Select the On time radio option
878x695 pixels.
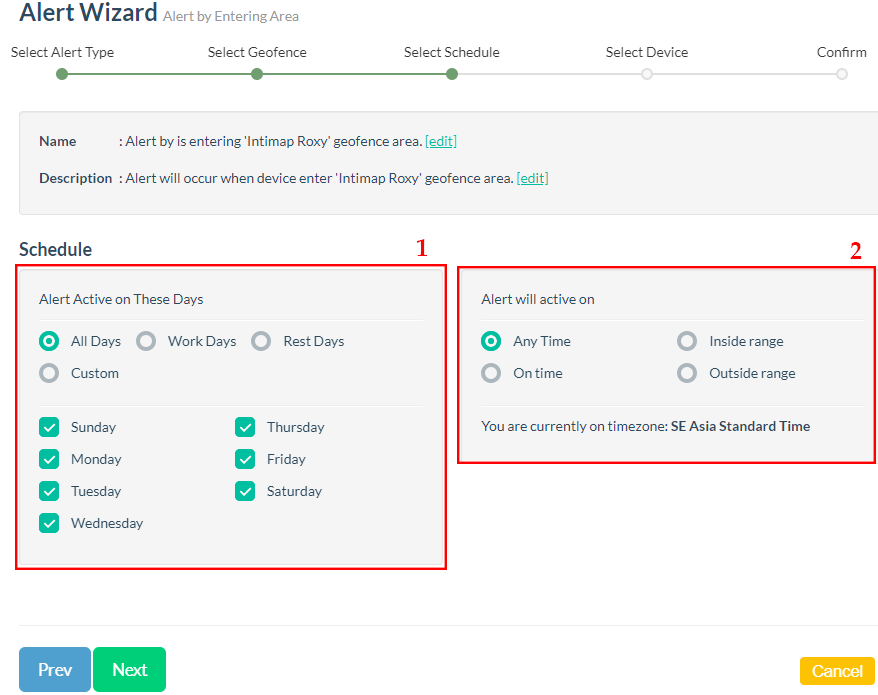pyautogui.click(x=491, y=373)
